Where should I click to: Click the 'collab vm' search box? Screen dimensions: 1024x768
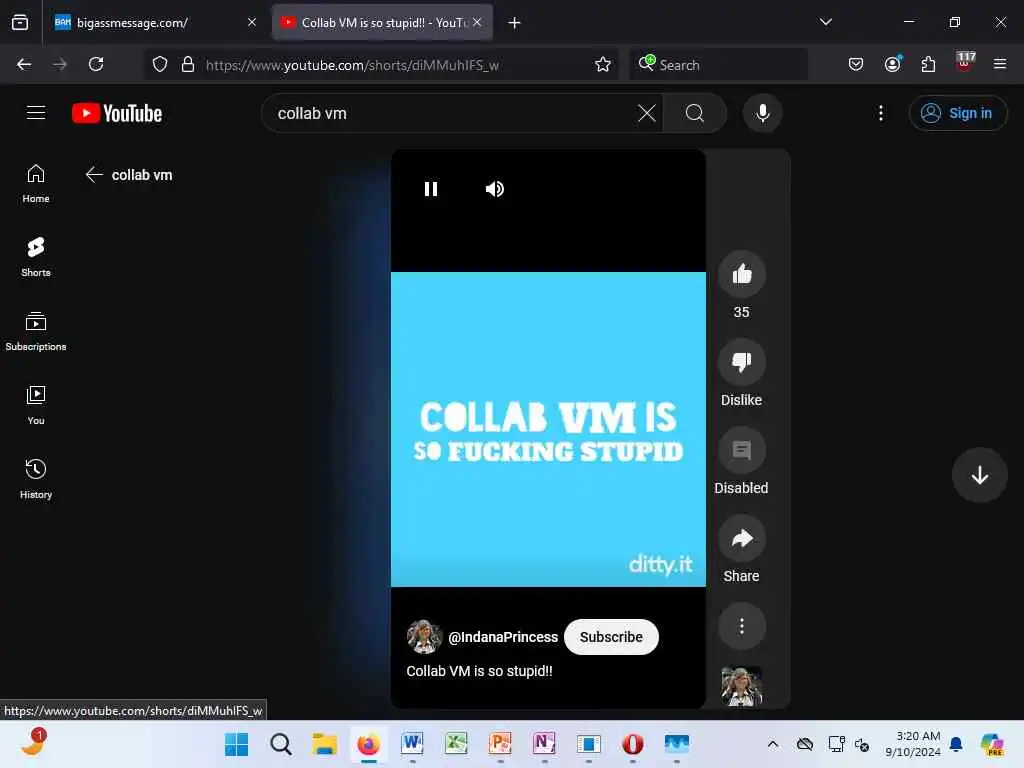451,113
